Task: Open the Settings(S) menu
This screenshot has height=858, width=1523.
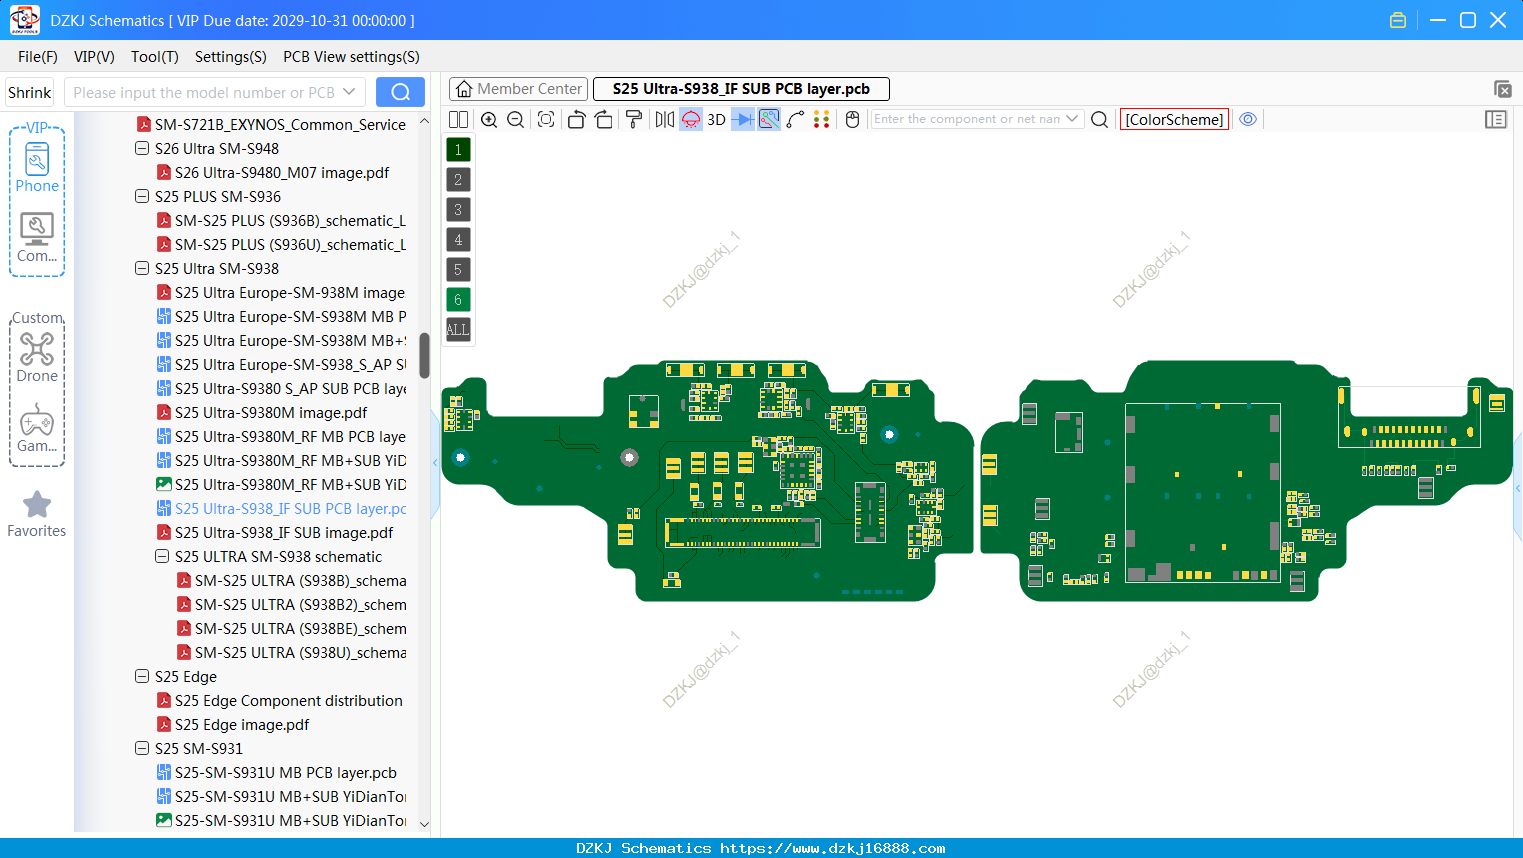Action: click(231, 57)
